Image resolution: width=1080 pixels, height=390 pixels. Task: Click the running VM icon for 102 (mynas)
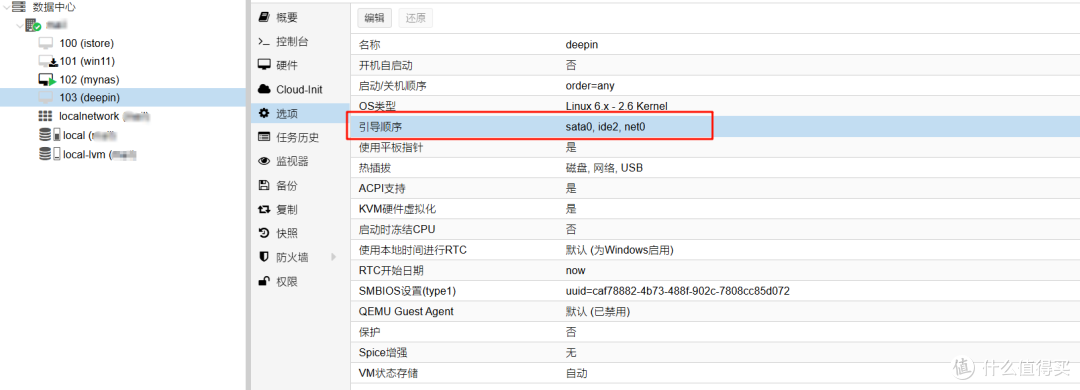[47, 79]
